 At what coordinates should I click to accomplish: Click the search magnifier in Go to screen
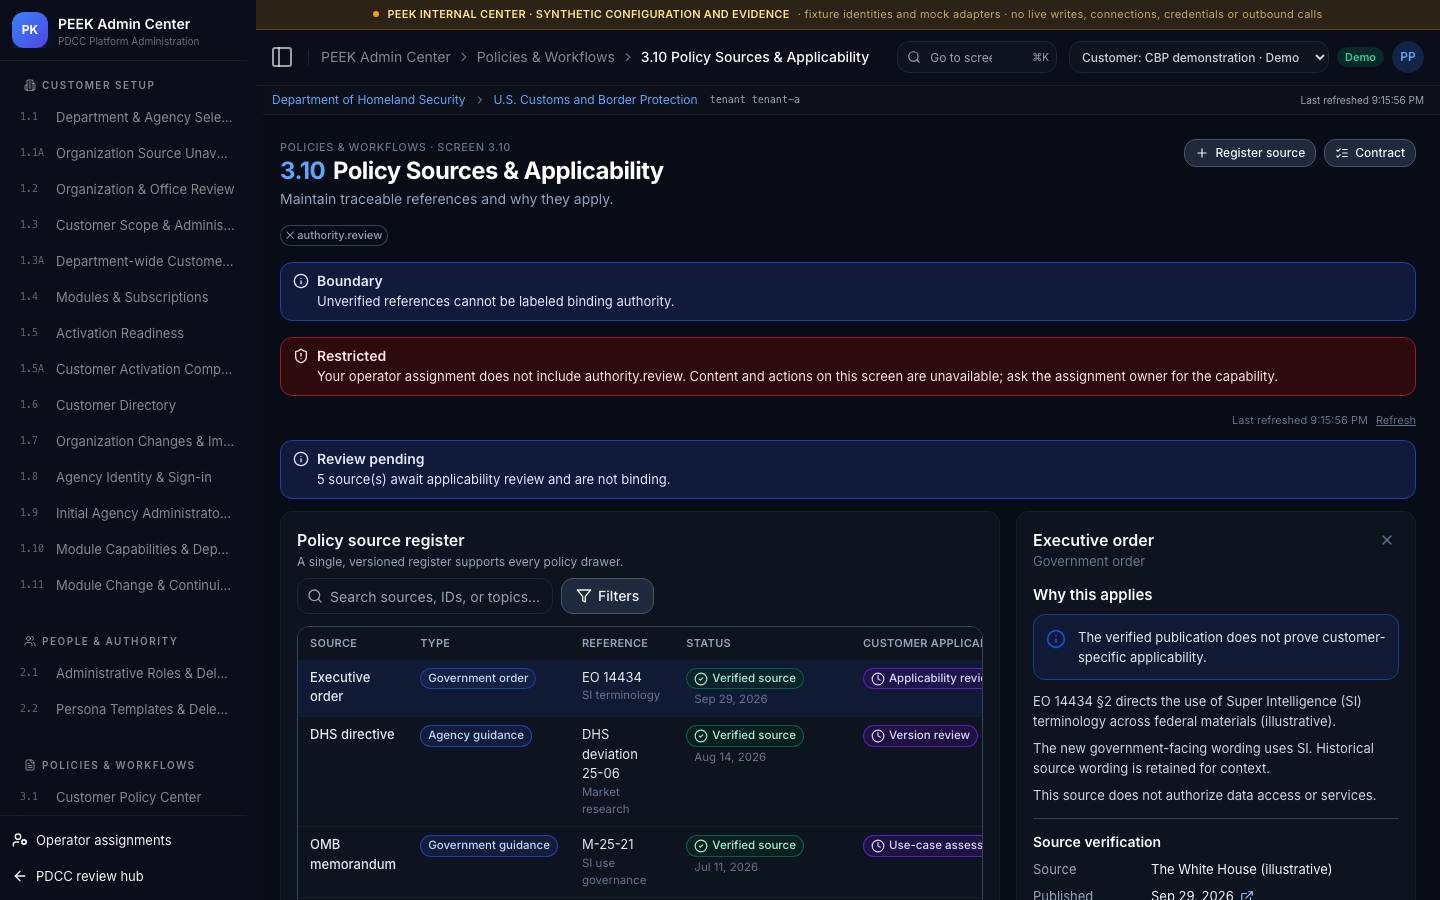pyautogui.click(x=914, y=57)
